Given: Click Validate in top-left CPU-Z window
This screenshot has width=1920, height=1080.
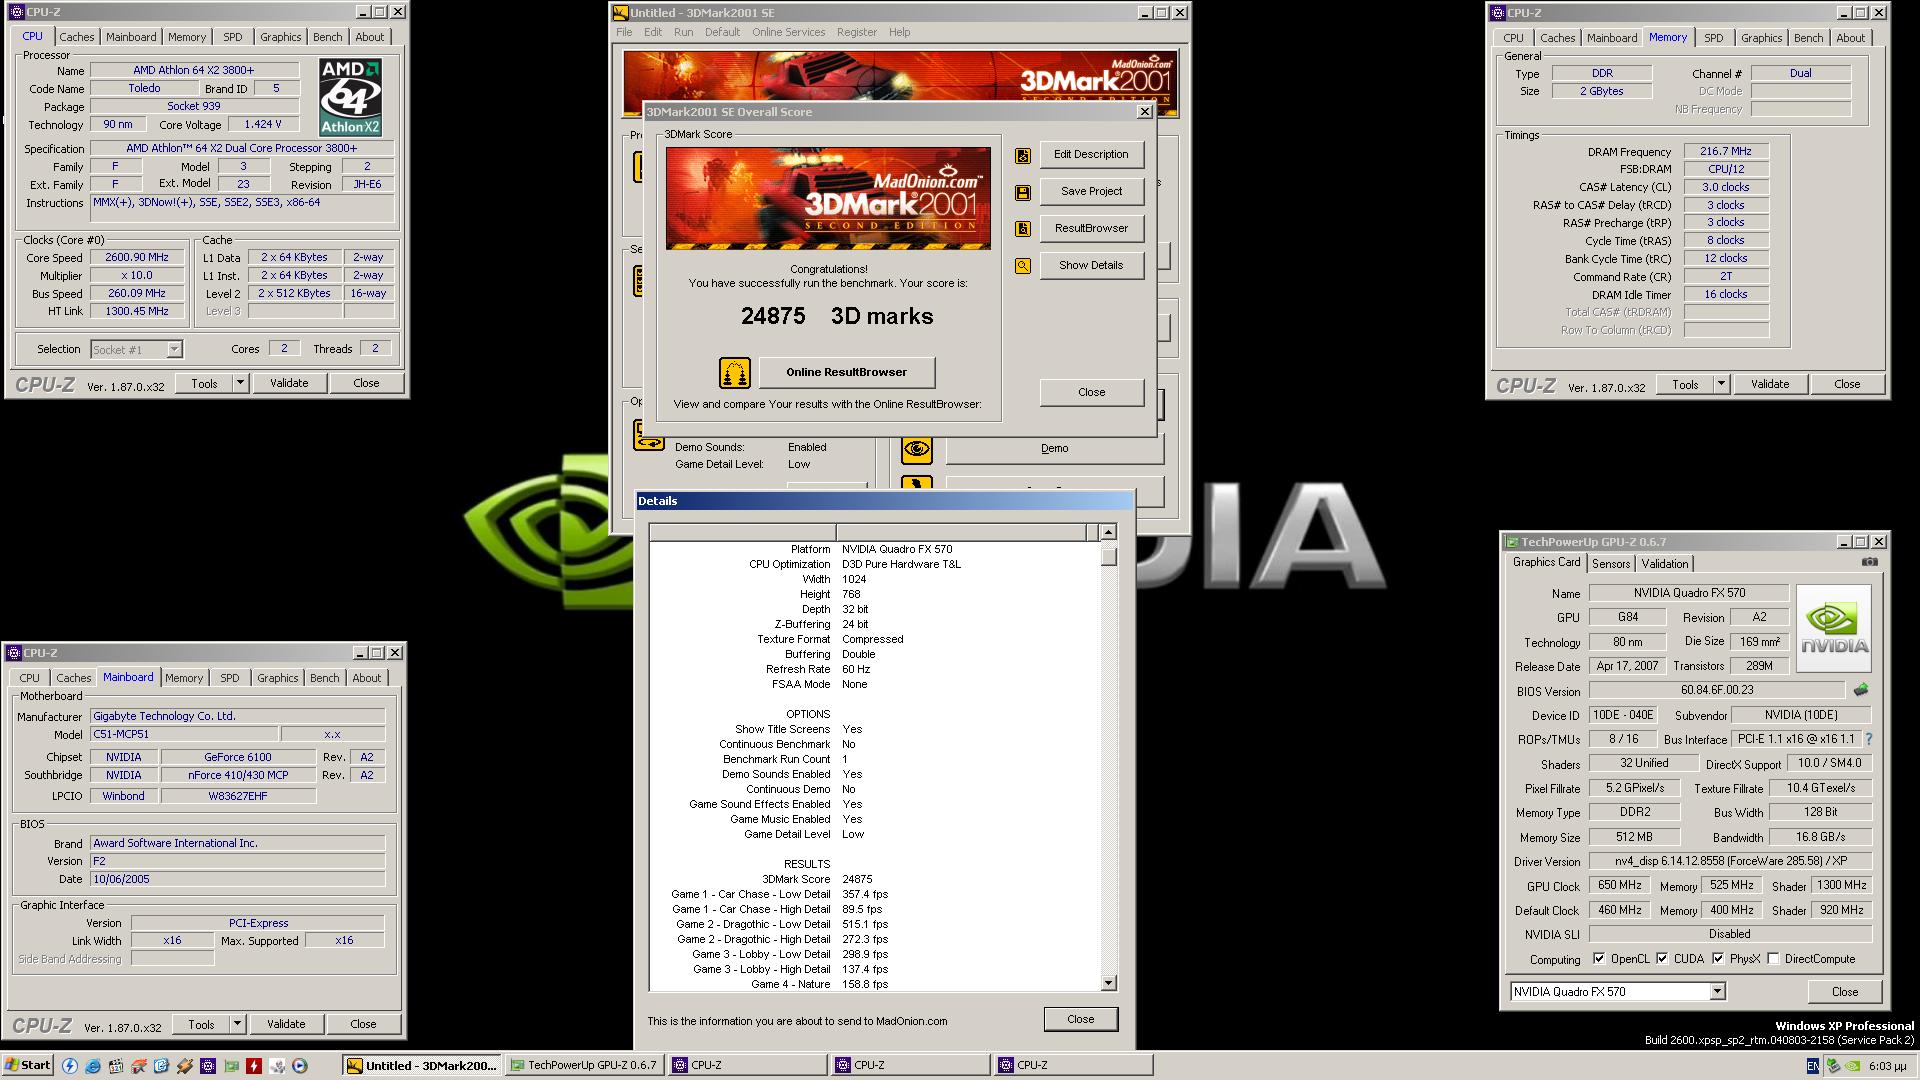Looking at the screenshot, I should pyautogui.click(x=289, y=383).
